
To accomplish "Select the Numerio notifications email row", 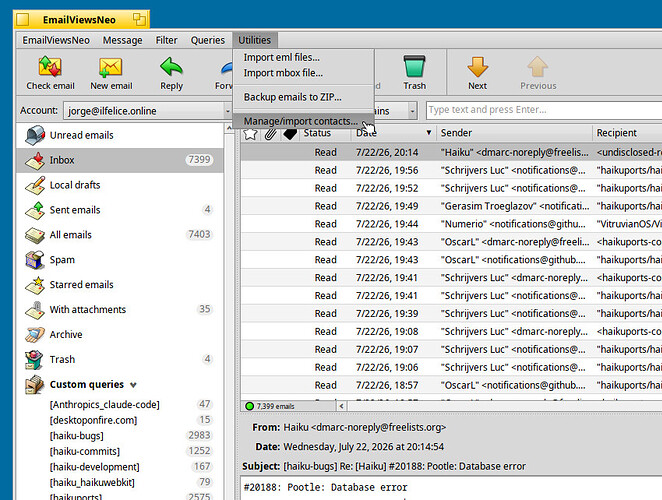I will [x=451, y=224].
